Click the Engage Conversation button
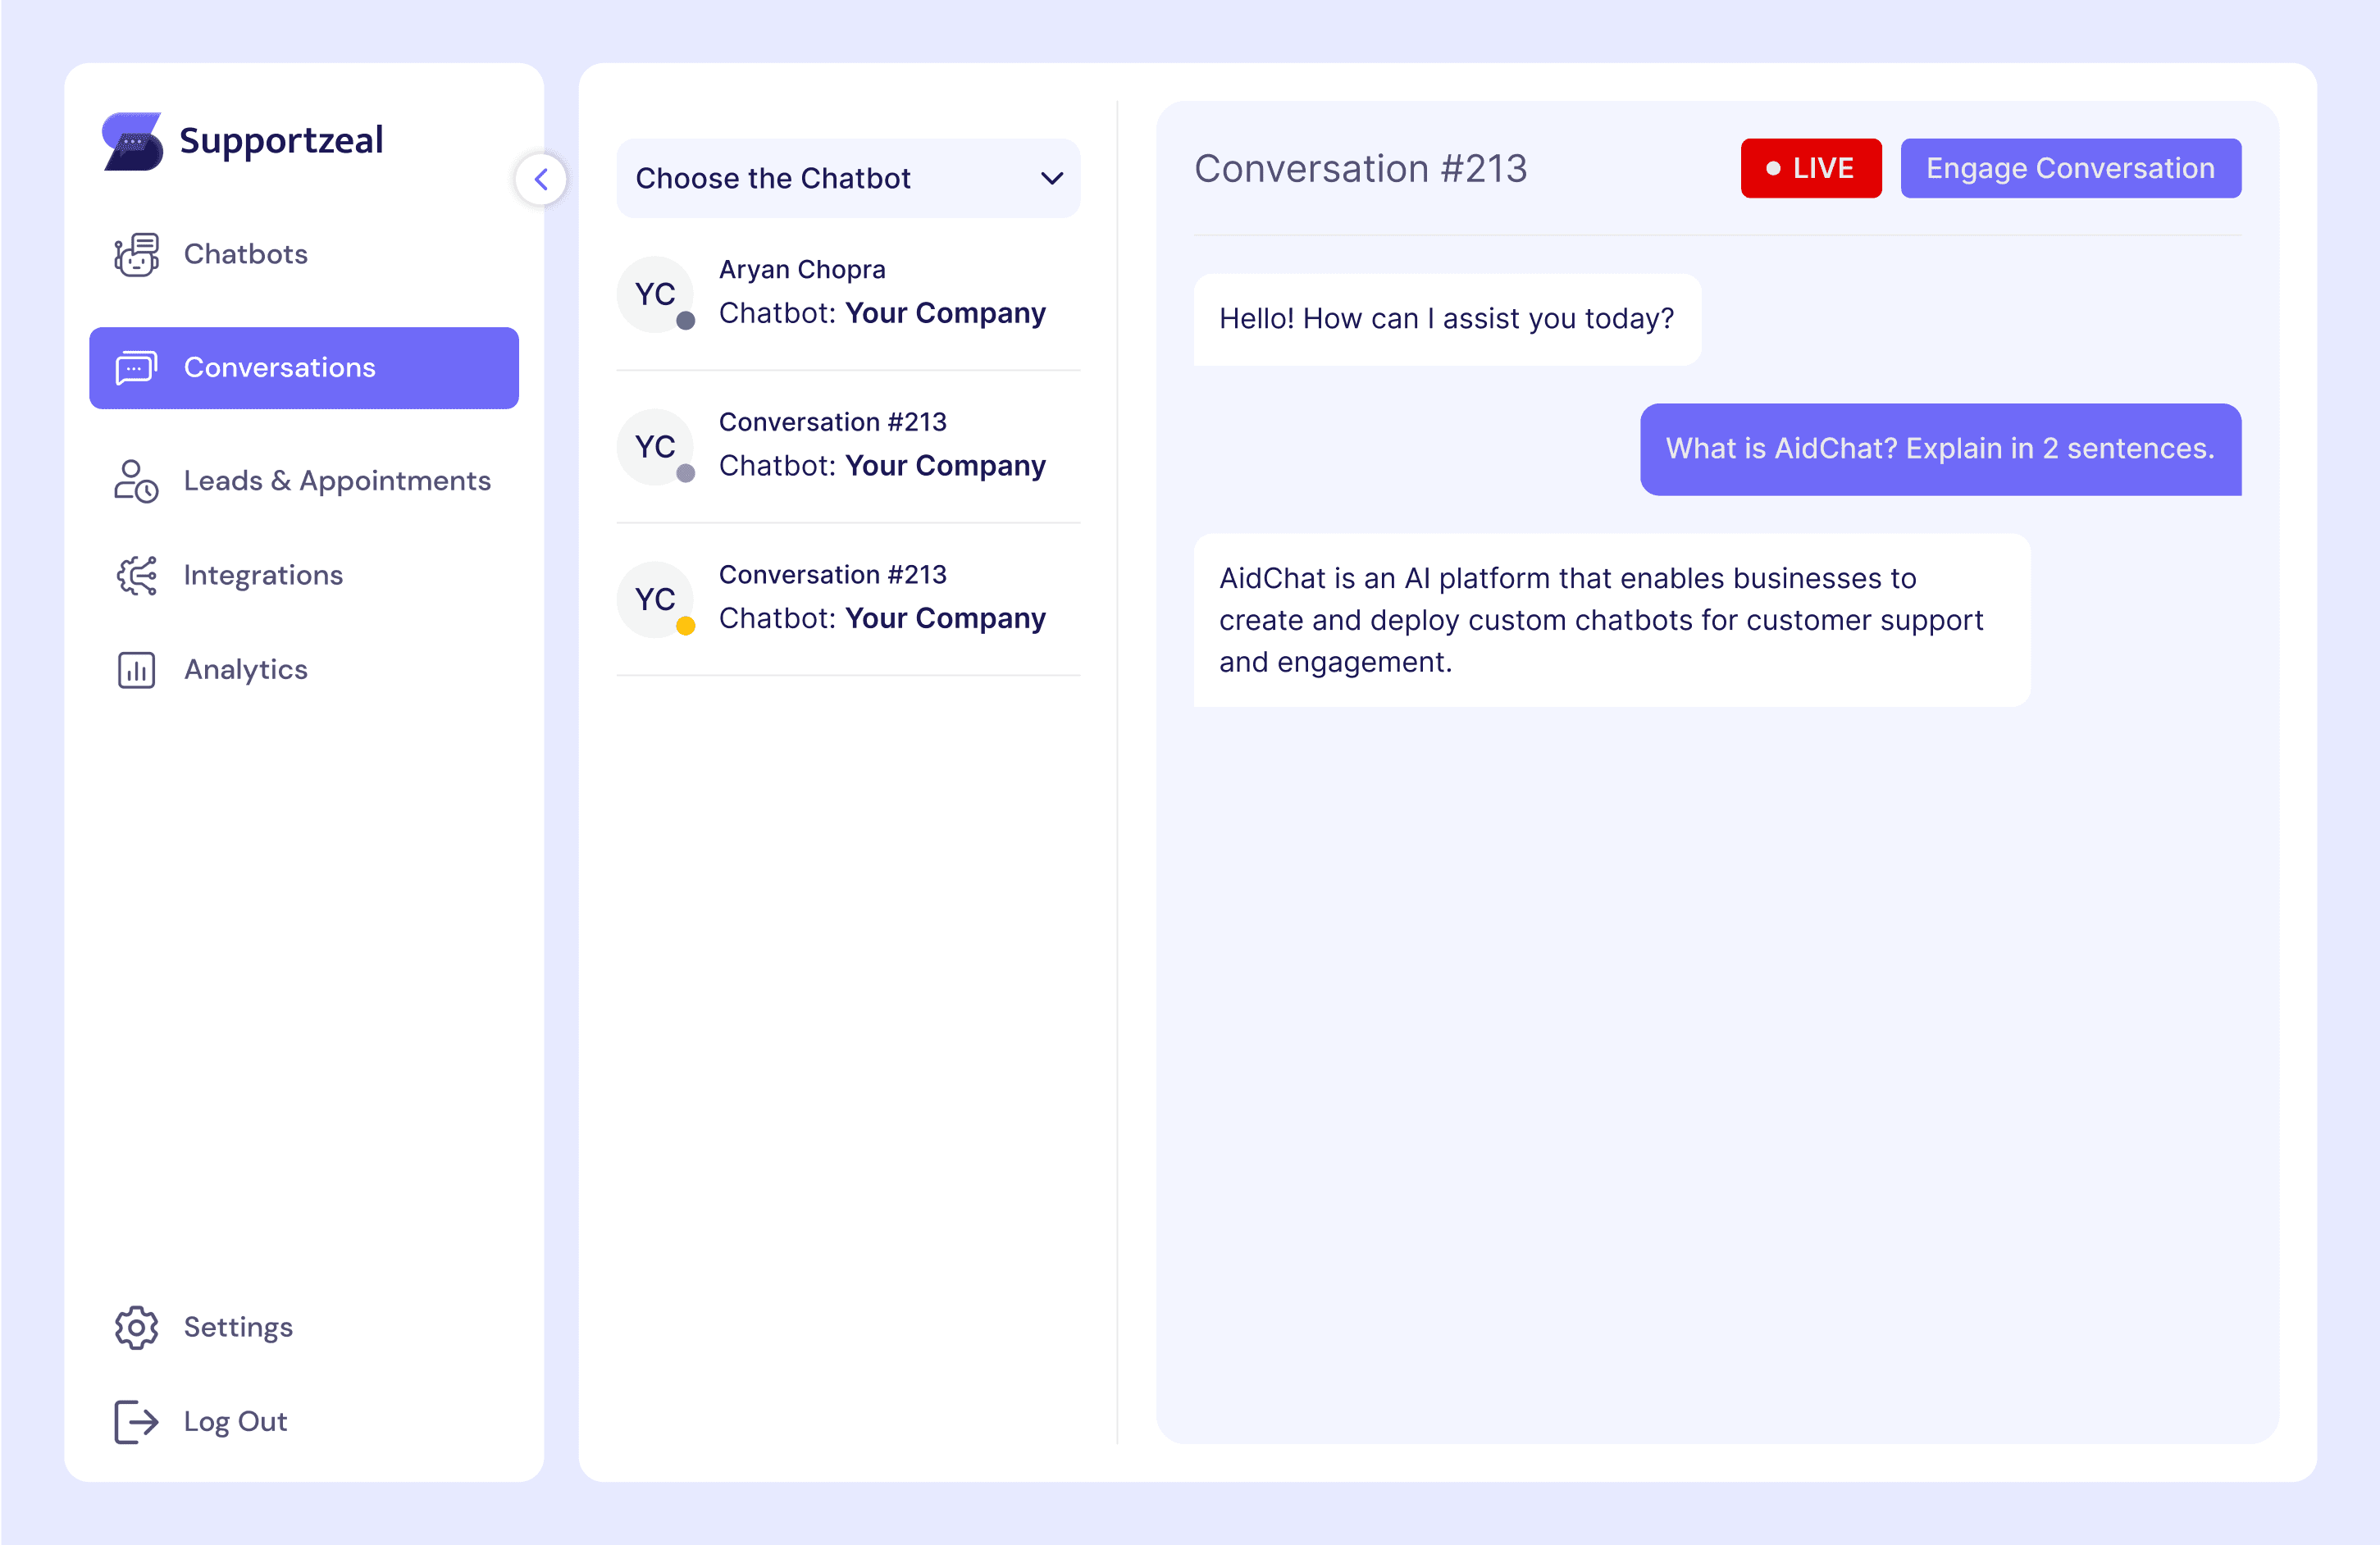2380x1545 pixels. (x=2070, y=168)
